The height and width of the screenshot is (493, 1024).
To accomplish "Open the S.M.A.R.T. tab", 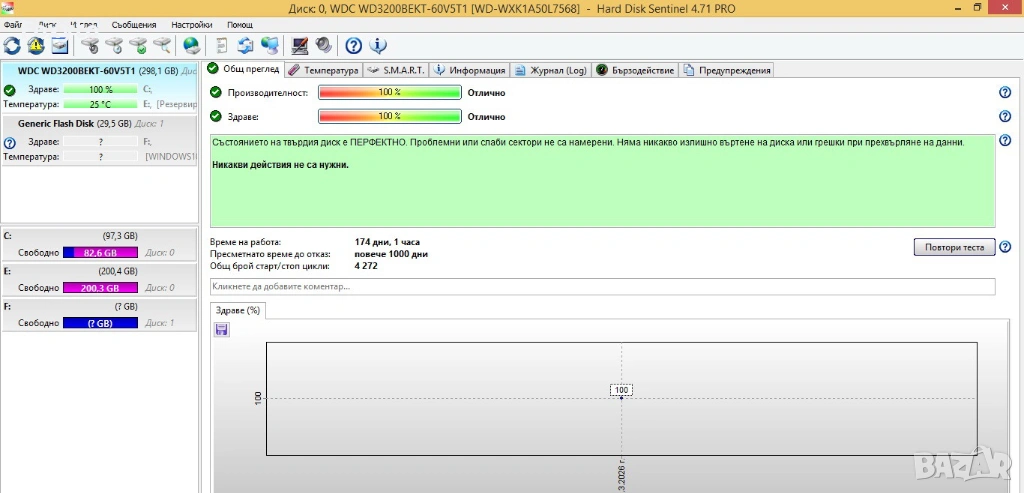I will click(397, 70).
